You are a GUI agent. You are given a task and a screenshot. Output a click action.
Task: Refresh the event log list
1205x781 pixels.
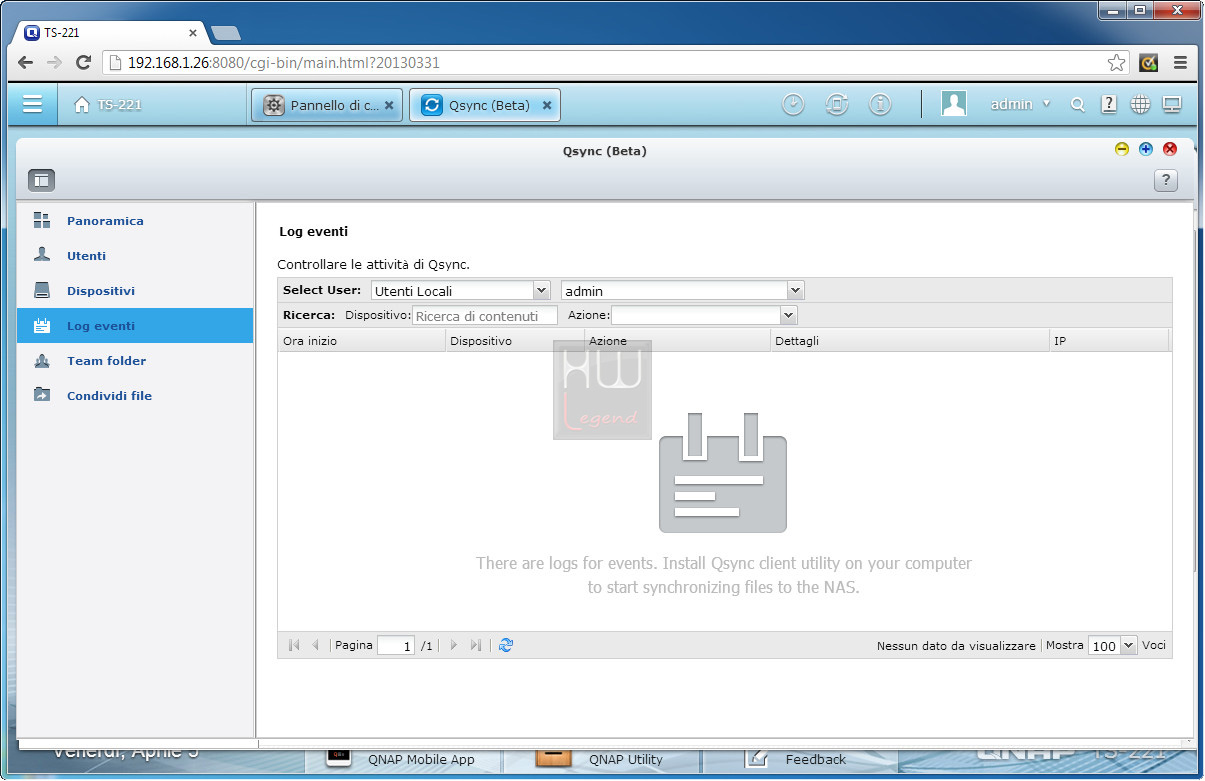tap(505, 646)
